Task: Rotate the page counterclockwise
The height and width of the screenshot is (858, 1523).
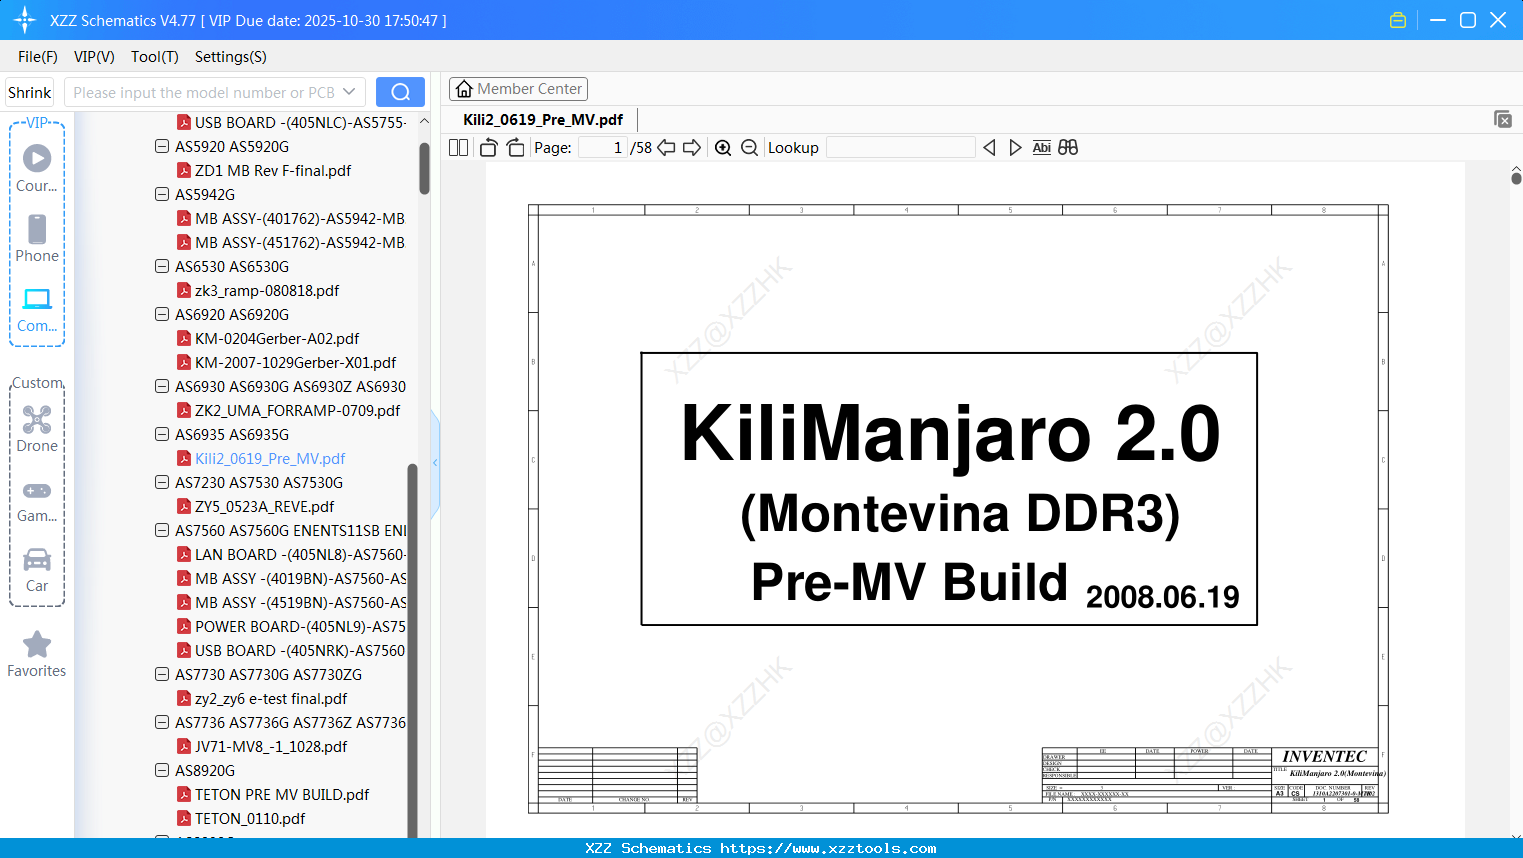Action: click(488, 148)
